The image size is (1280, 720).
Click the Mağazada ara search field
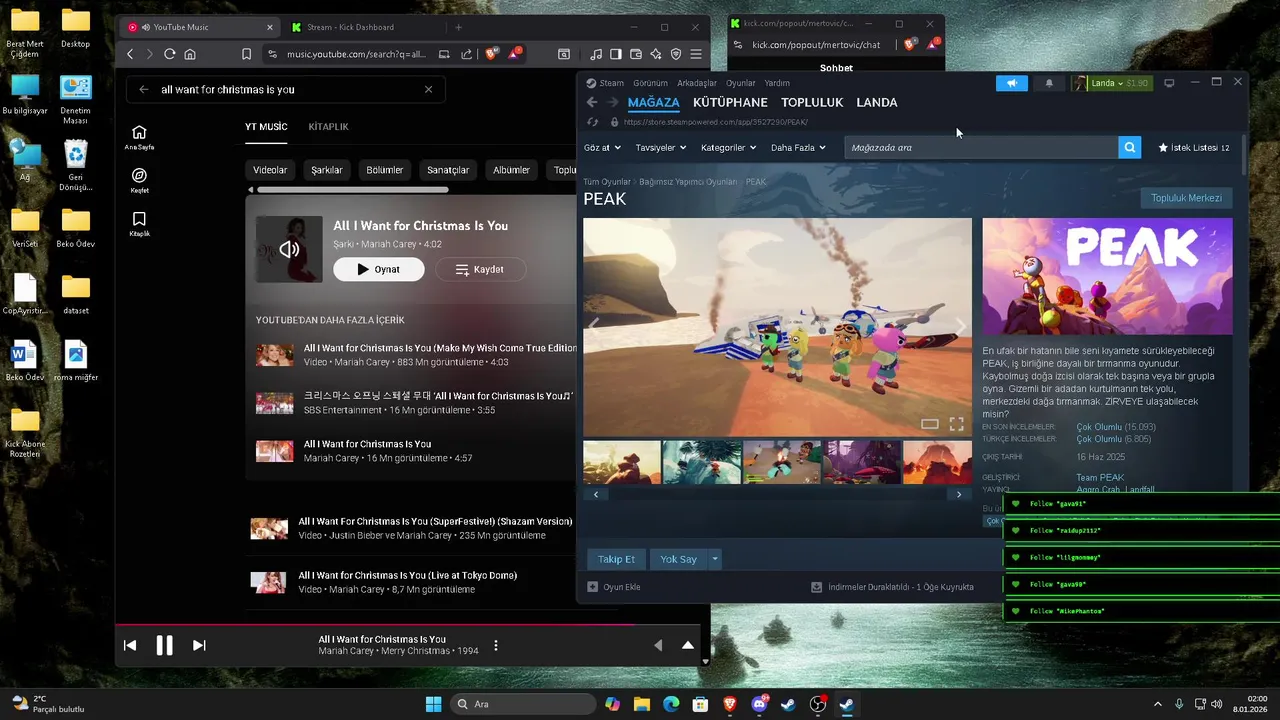click(981, 147)
